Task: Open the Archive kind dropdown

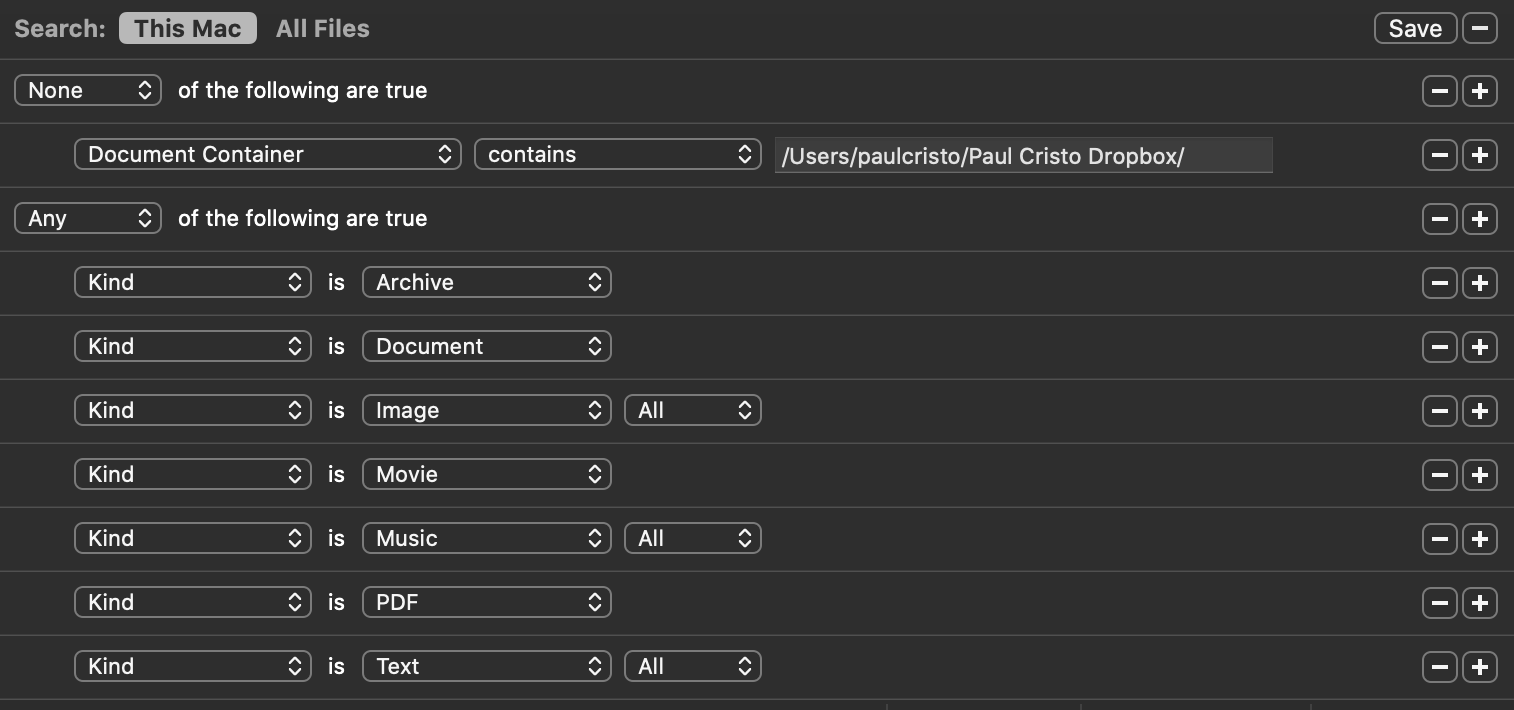Action: pos(486,283)
